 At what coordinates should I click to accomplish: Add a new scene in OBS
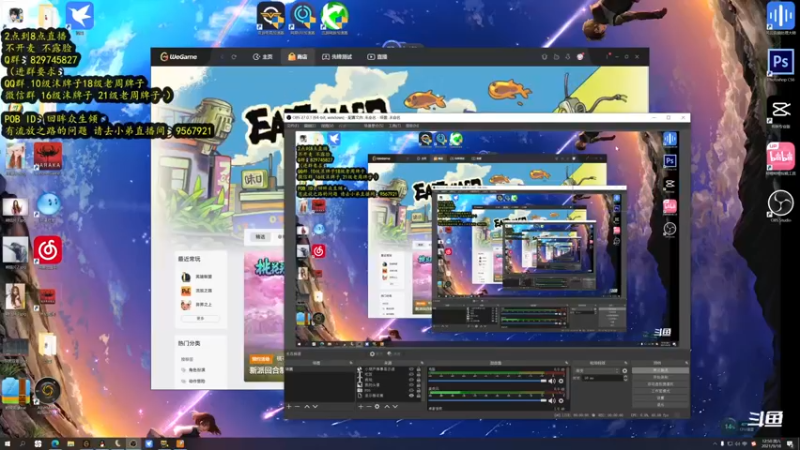[289, 407]
